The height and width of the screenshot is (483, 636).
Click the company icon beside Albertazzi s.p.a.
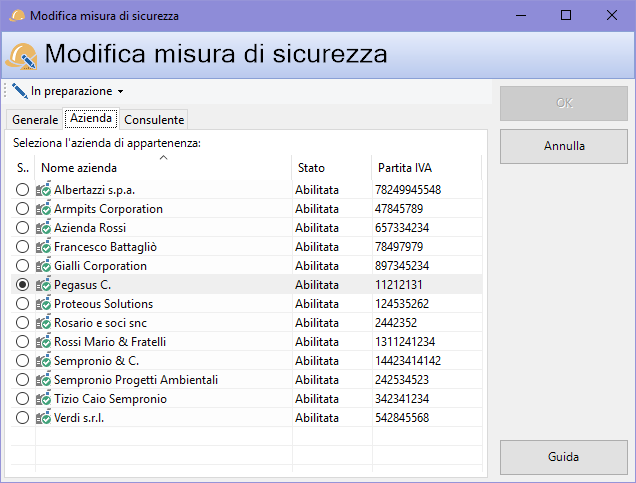click(43, 189)
